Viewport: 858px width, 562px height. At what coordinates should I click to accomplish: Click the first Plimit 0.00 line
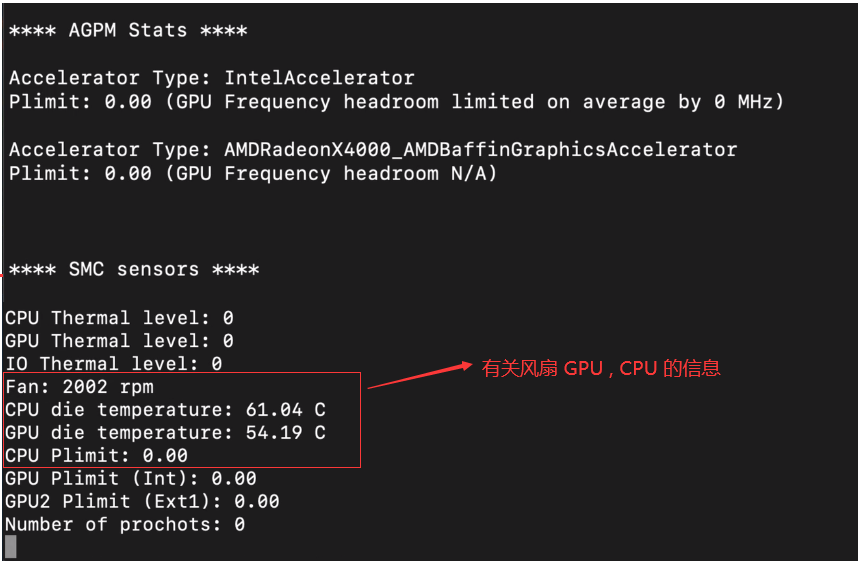point(396,102)
